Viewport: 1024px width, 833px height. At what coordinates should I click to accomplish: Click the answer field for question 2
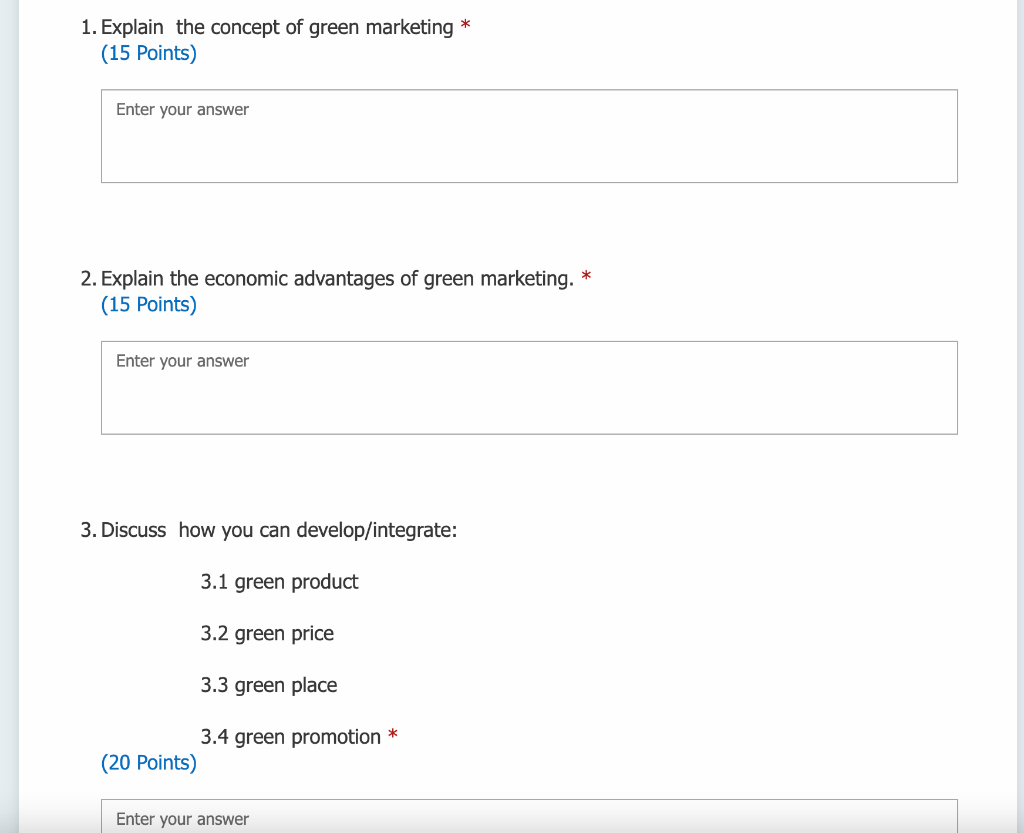pos(529,388)
